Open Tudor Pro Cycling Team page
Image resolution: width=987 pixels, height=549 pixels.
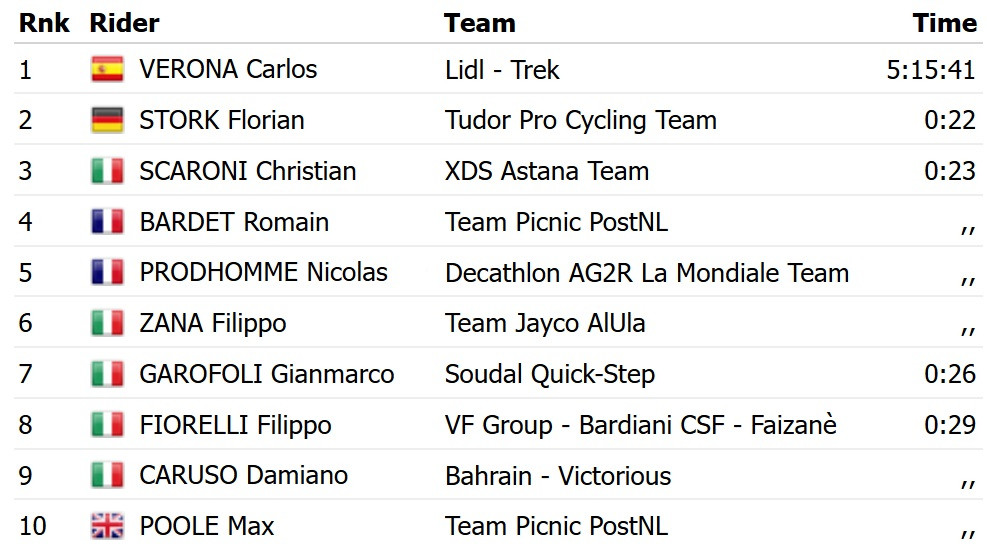tap(580, 120)
